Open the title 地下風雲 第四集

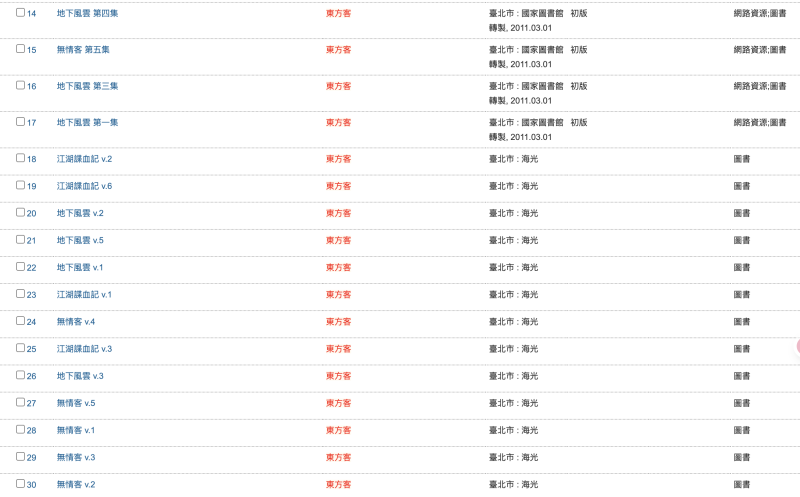pos(87,14)
